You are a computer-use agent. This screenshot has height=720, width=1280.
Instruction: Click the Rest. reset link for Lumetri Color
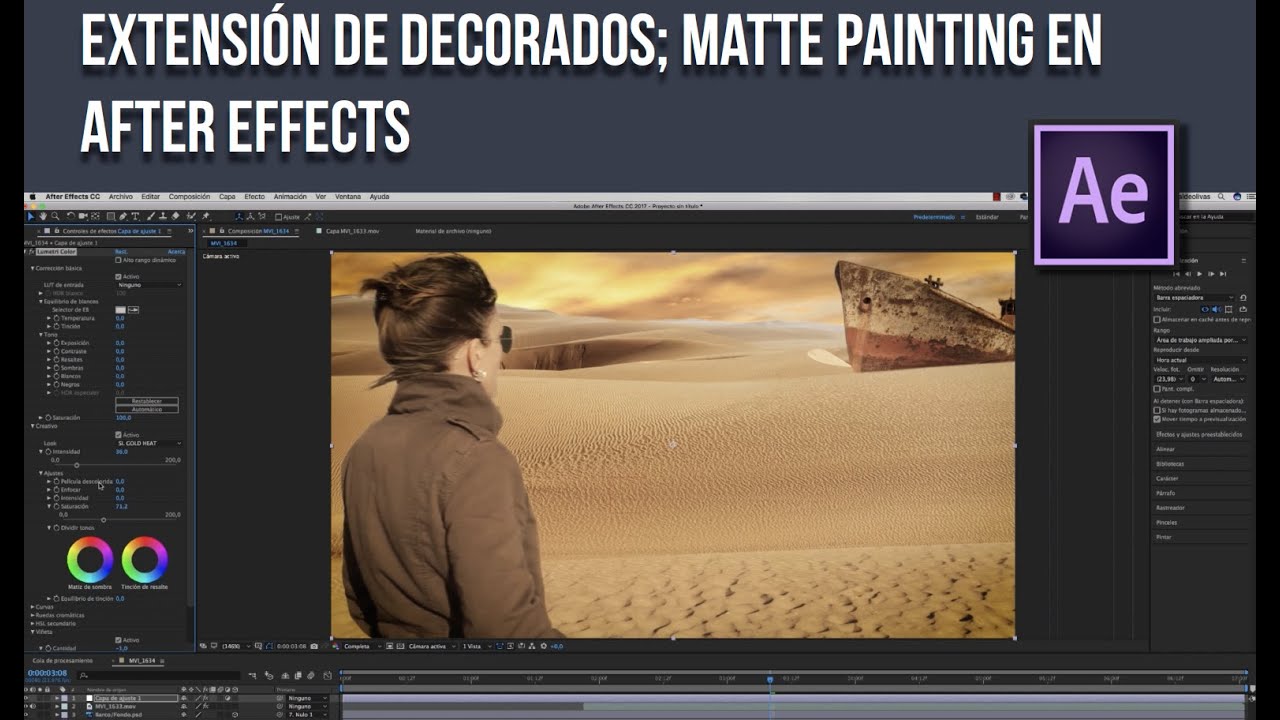point(121,252)
